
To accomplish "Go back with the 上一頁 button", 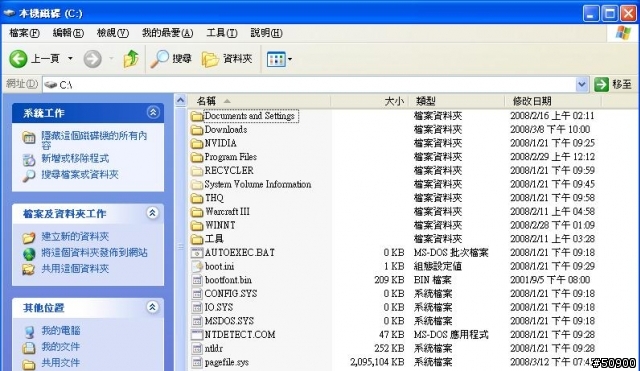I will 34,59.
